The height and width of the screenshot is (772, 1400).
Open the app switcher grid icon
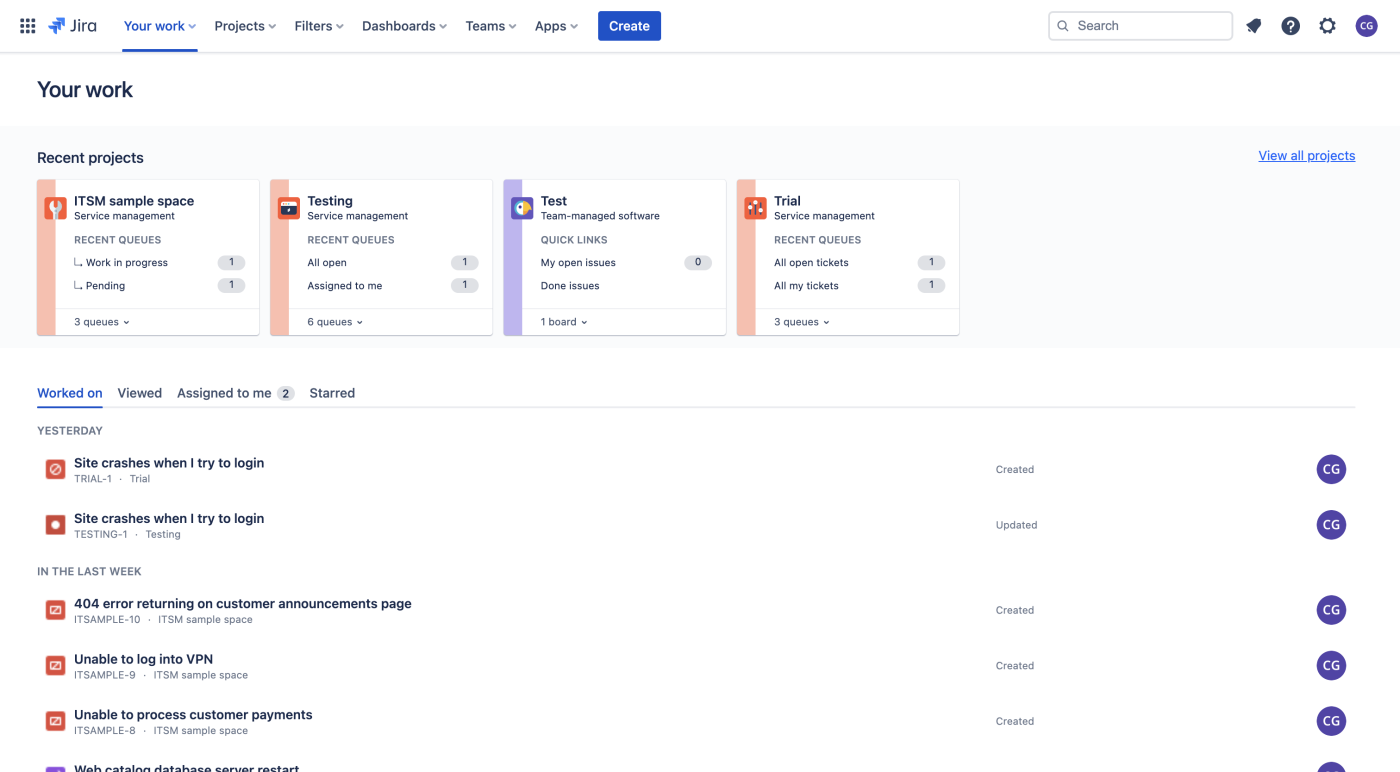[x=28, y=26]
